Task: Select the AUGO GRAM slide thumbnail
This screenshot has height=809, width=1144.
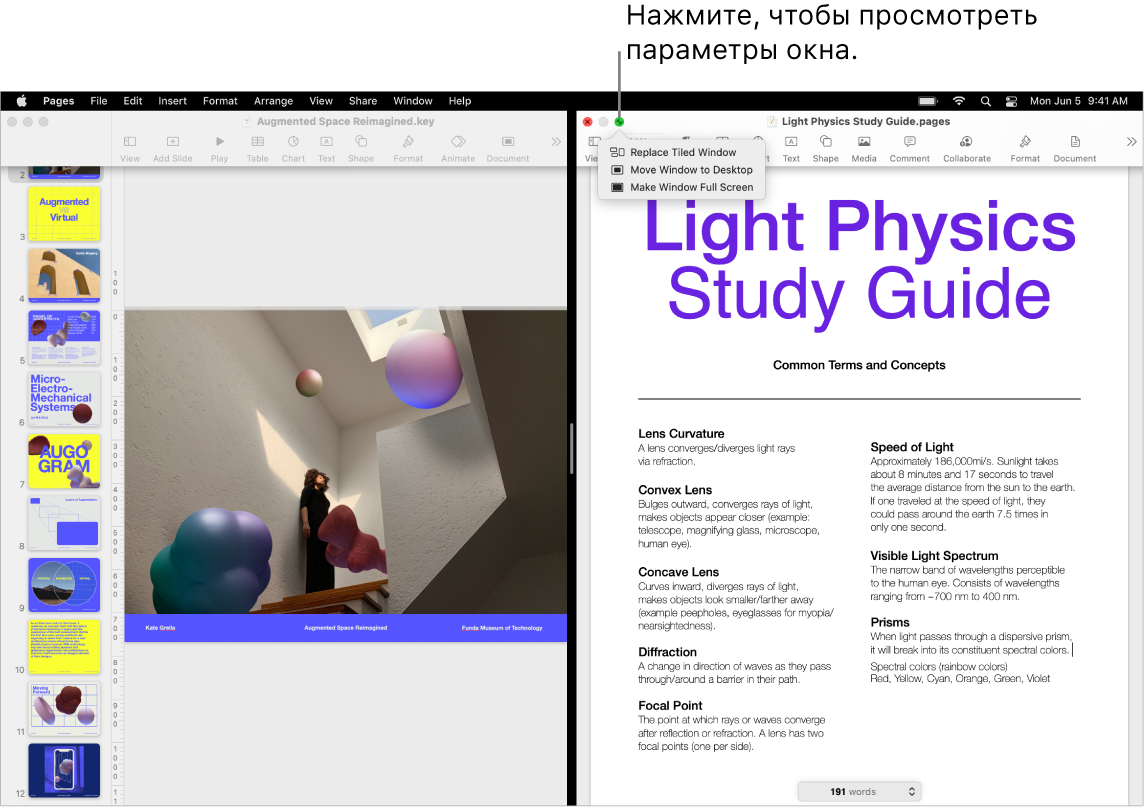Action: pos(64,461)
